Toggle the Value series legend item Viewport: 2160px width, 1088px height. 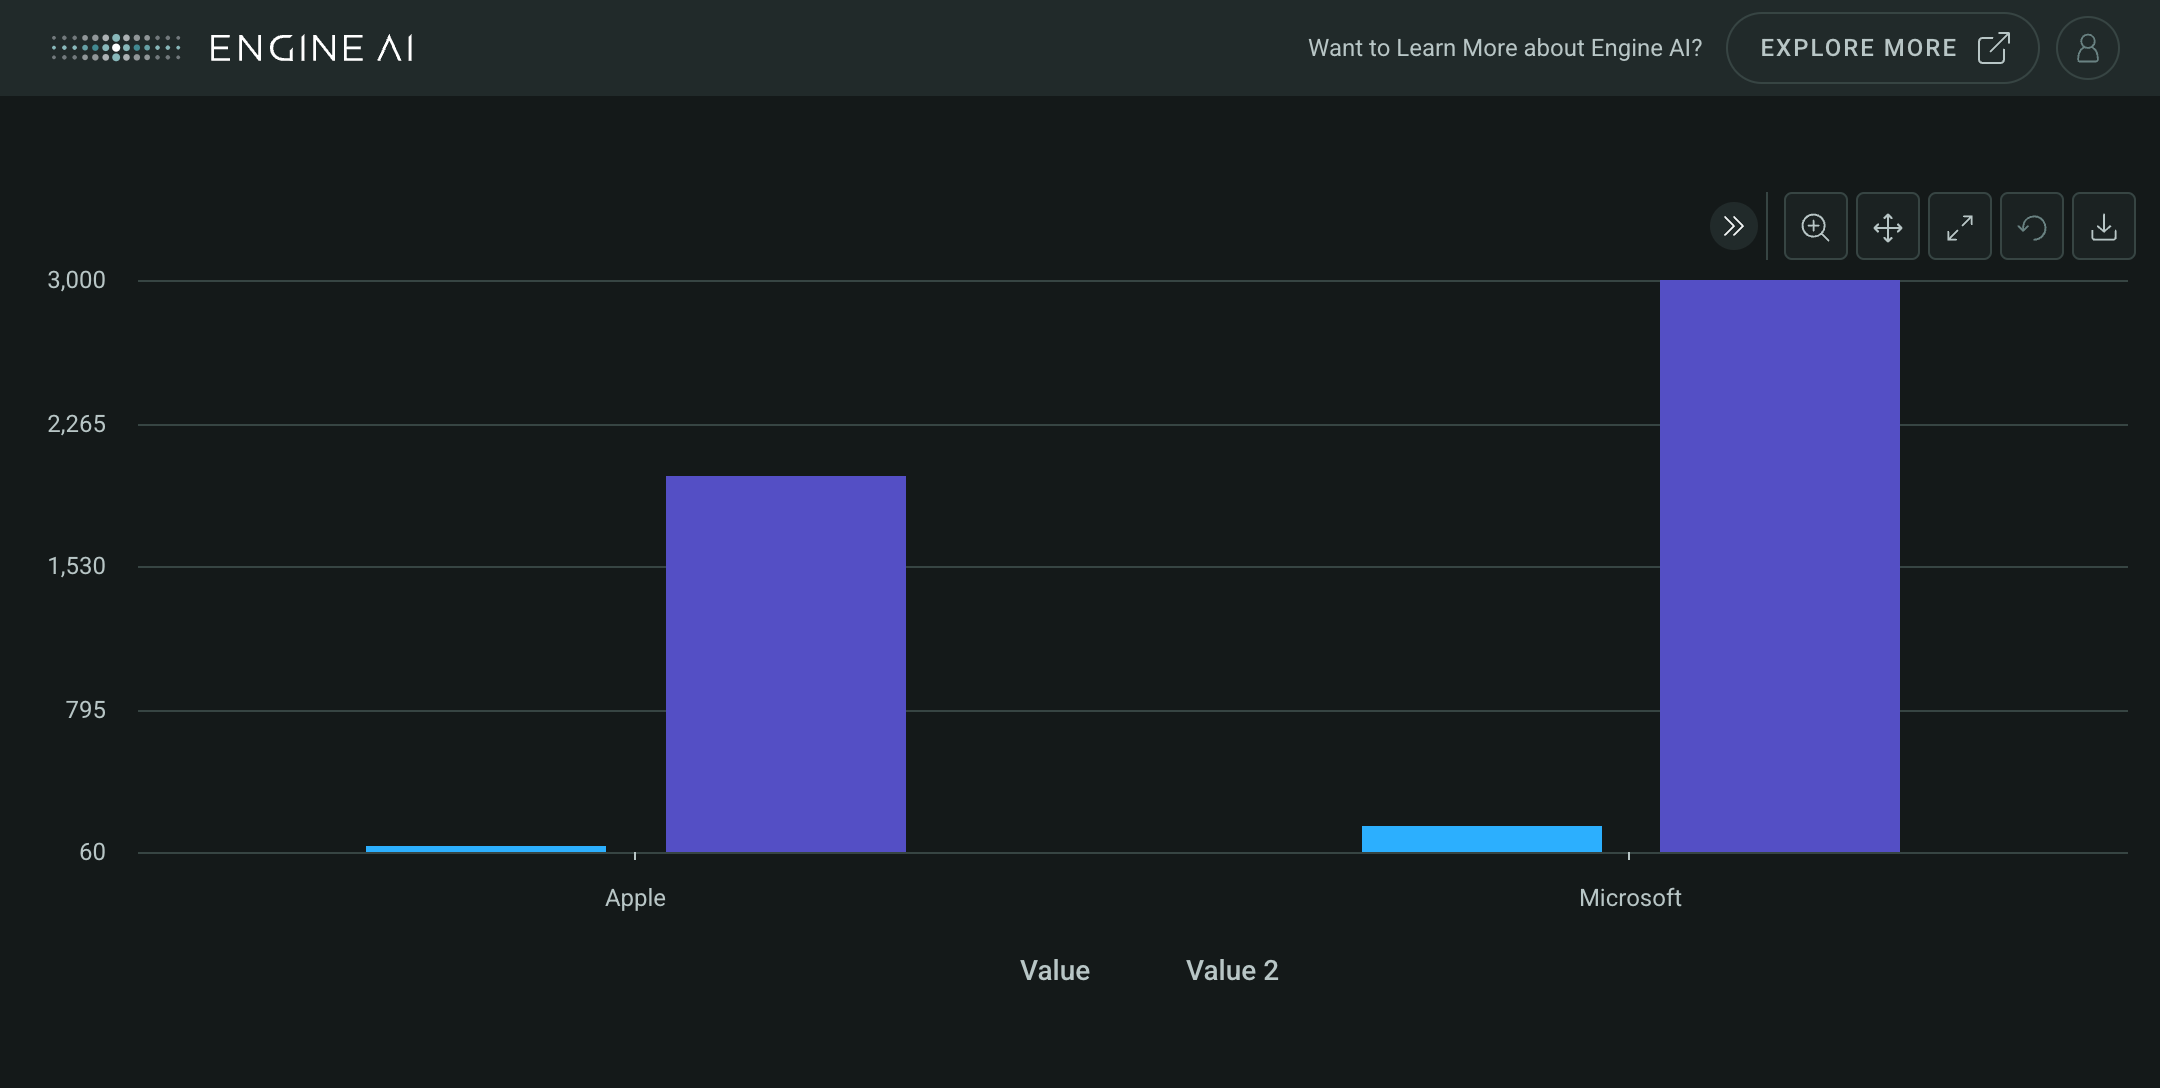[x=1054, y=970]
